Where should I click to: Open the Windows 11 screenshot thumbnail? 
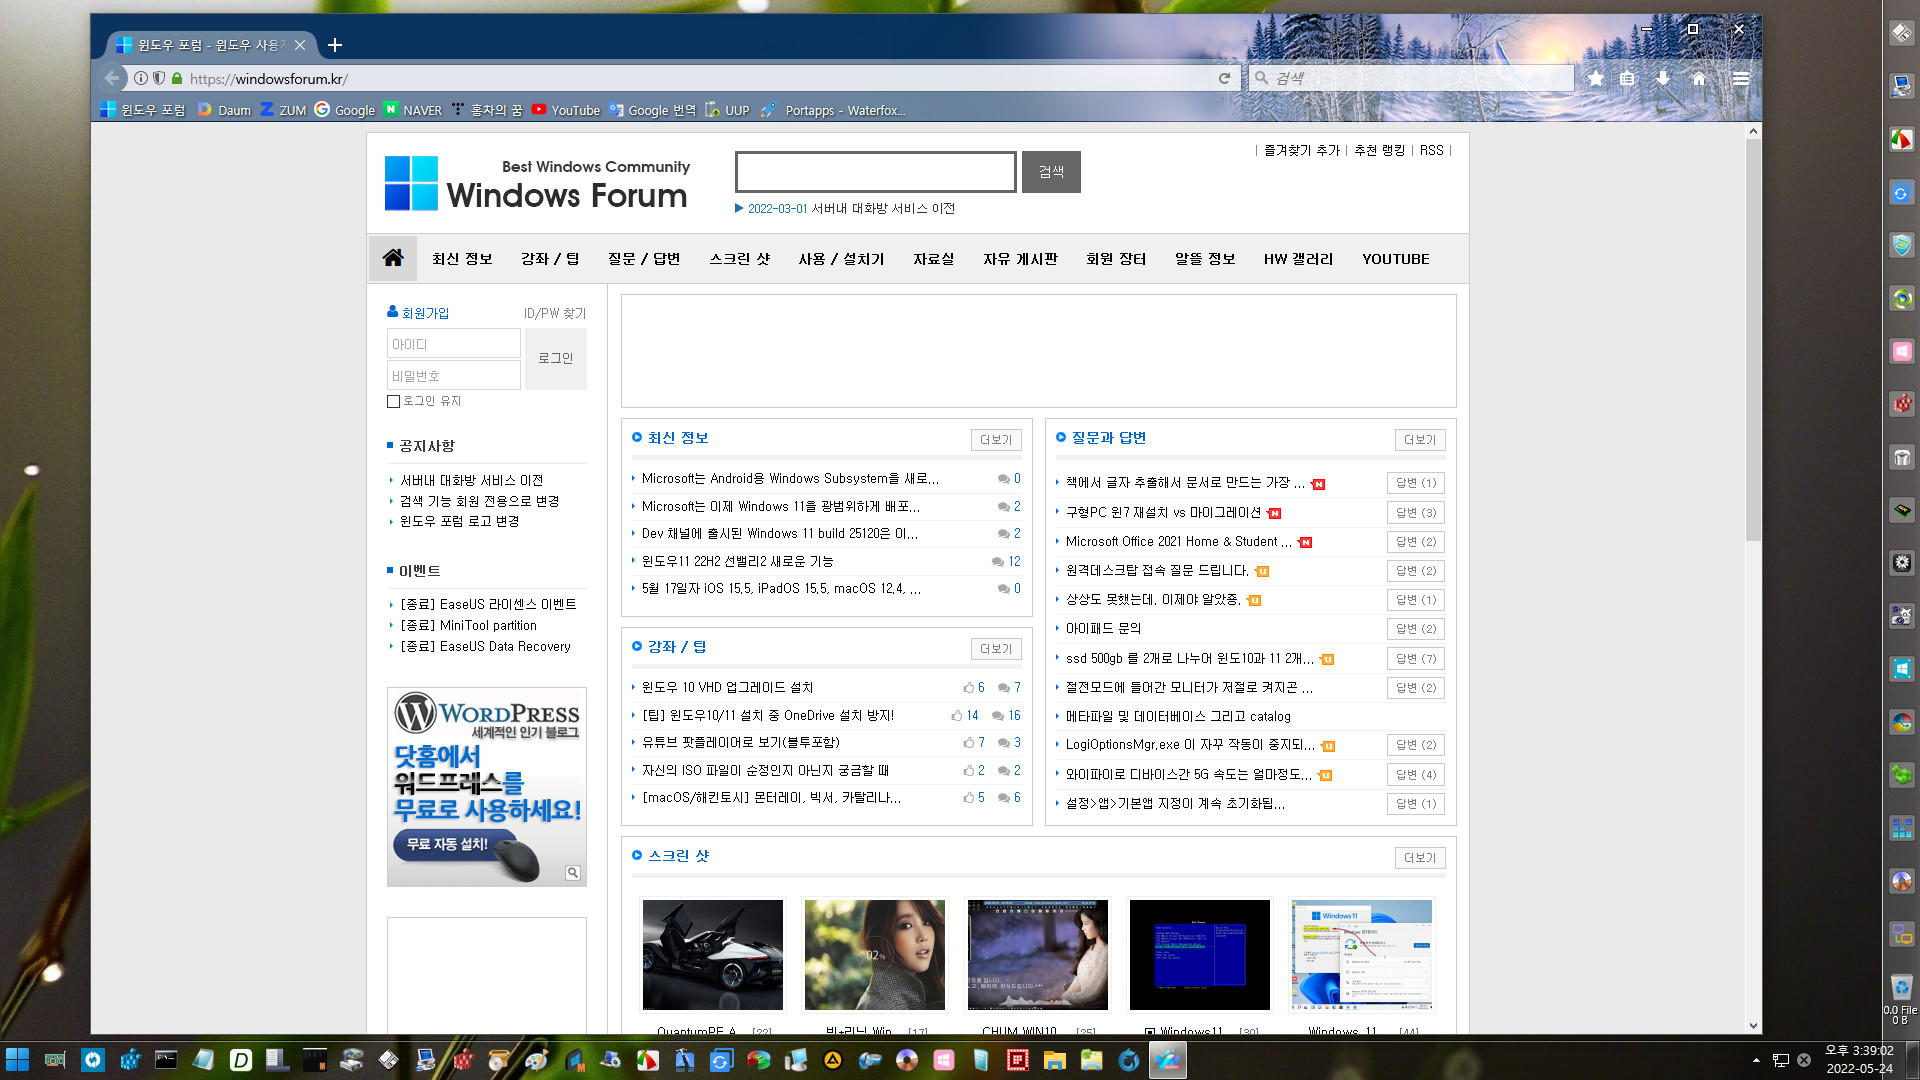[x=1362, y=954]
